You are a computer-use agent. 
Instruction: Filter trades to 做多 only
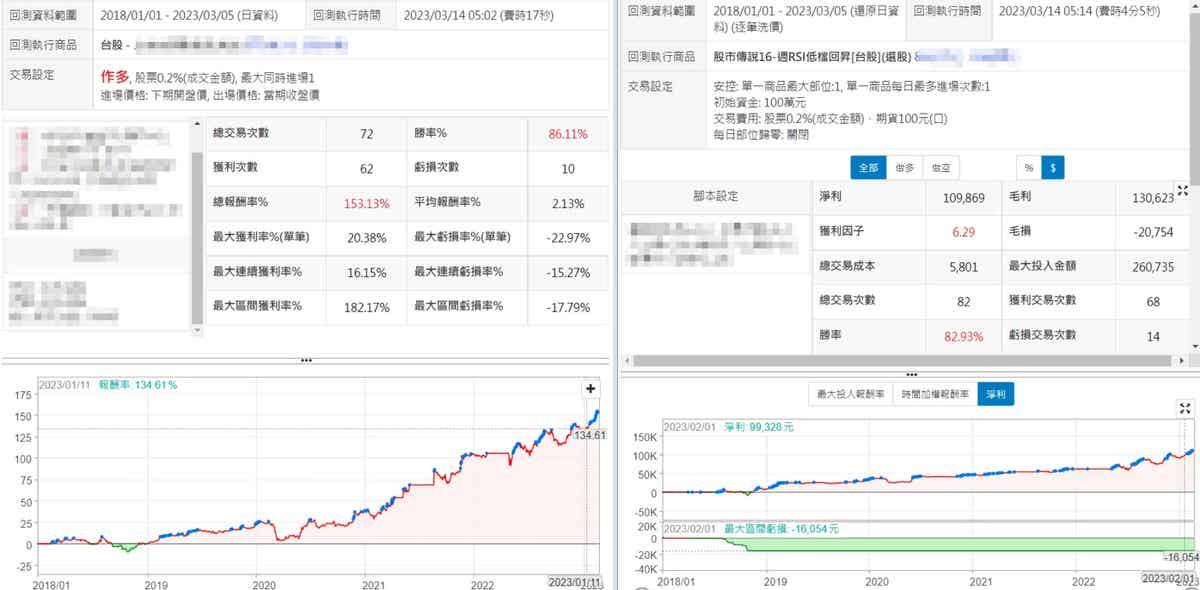[x=904, y=168]
